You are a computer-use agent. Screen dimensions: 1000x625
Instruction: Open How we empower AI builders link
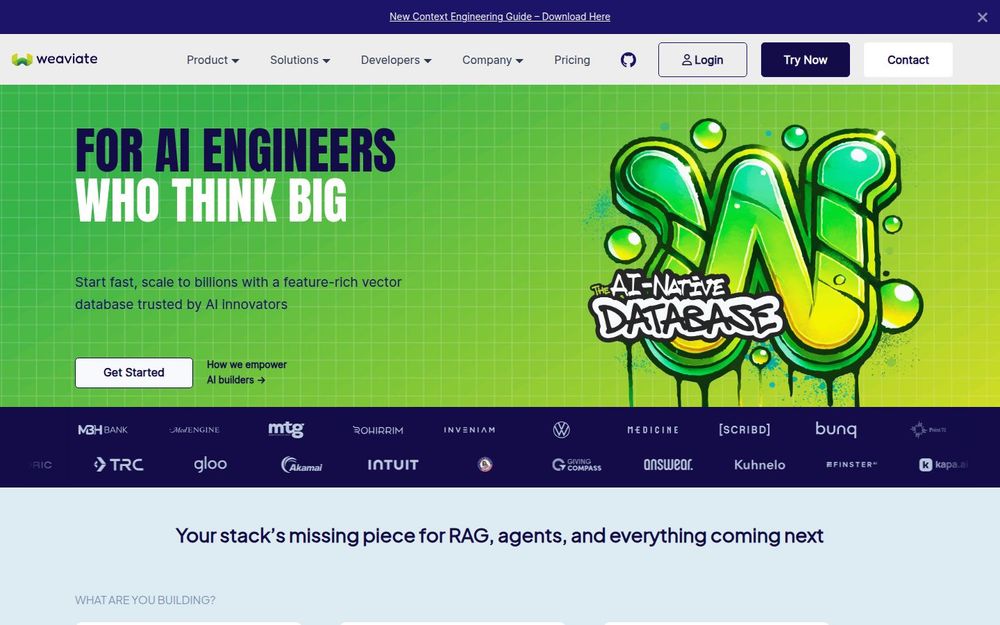246,372
